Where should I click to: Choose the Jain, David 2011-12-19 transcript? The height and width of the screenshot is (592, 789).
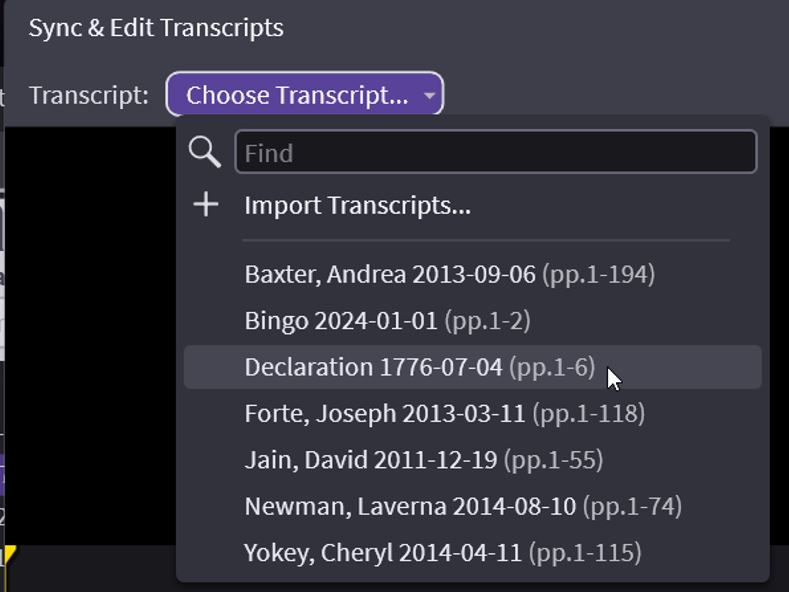tap(370, 460)
